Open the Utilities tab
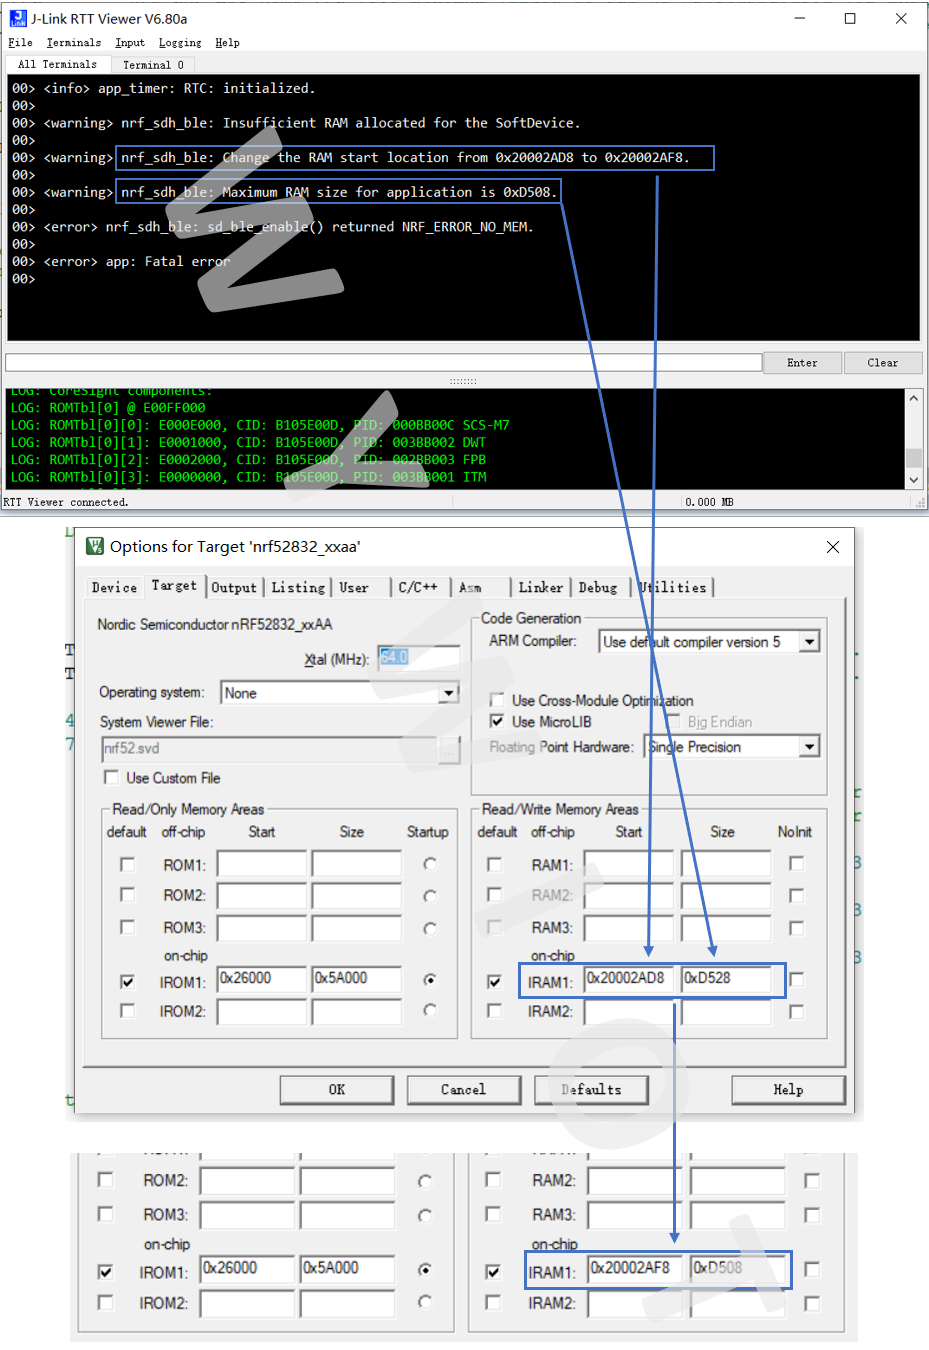Screen dimensions: 929x1350 click(674, 588)
